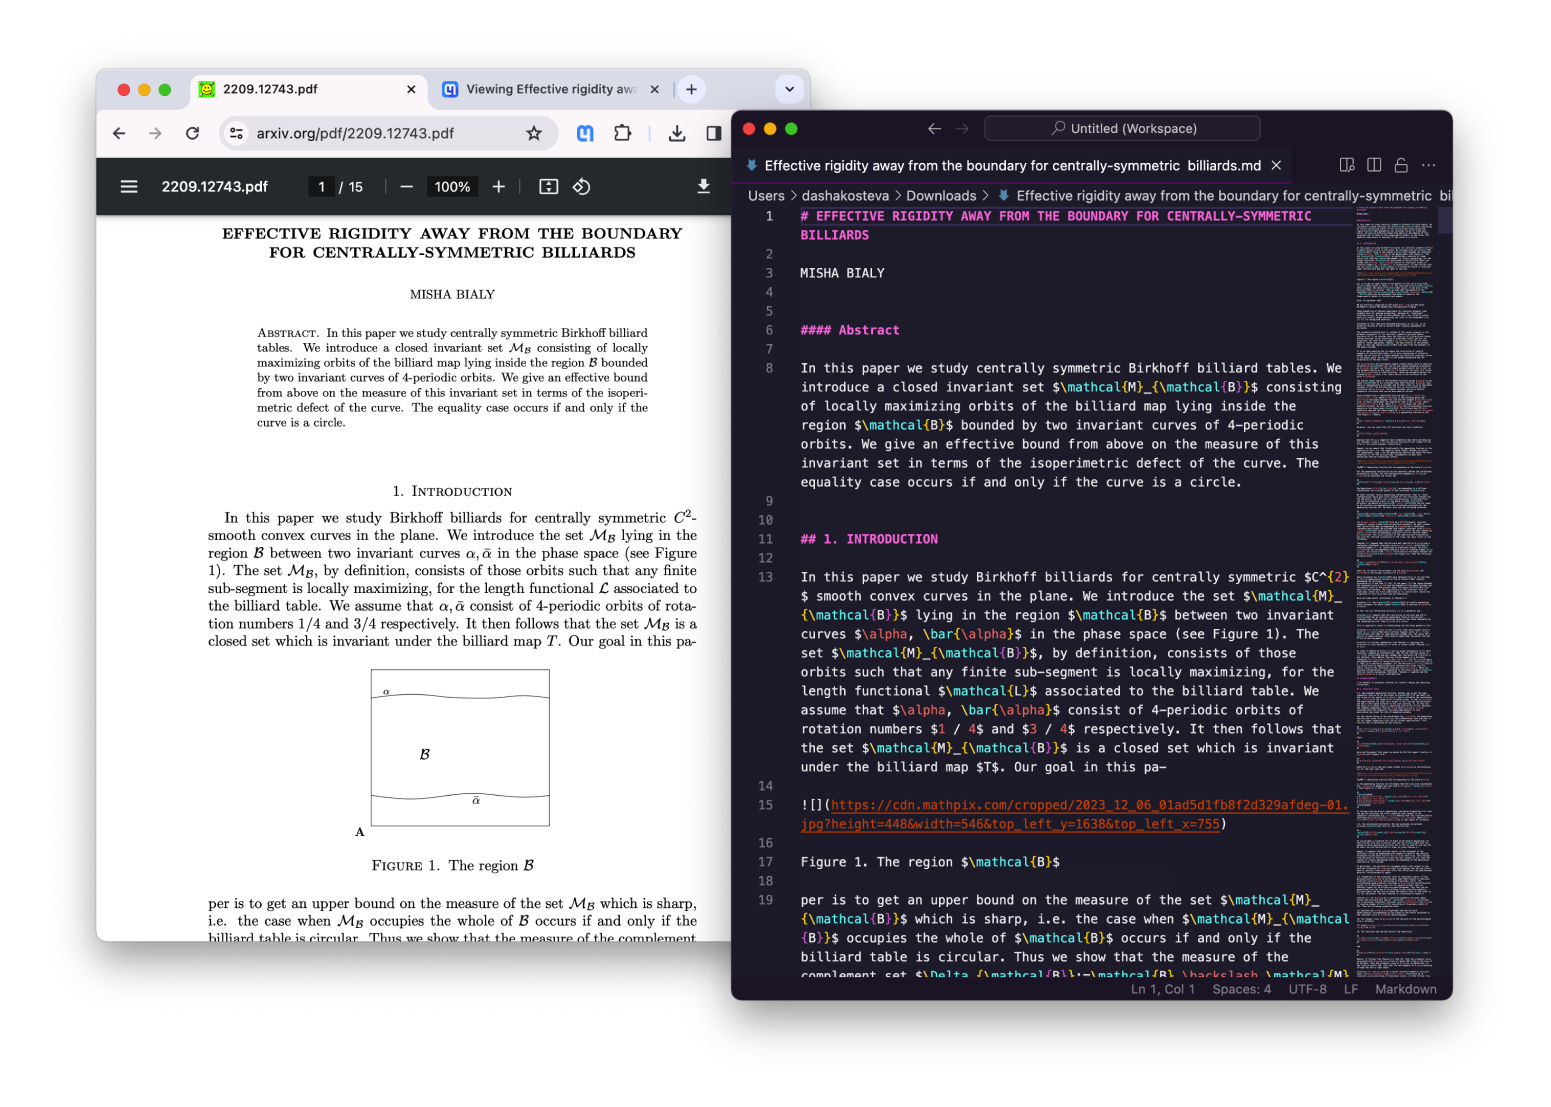
Task: Toggle the editor lock icon
Action: pyautogui.click(x=1400, y=164)
